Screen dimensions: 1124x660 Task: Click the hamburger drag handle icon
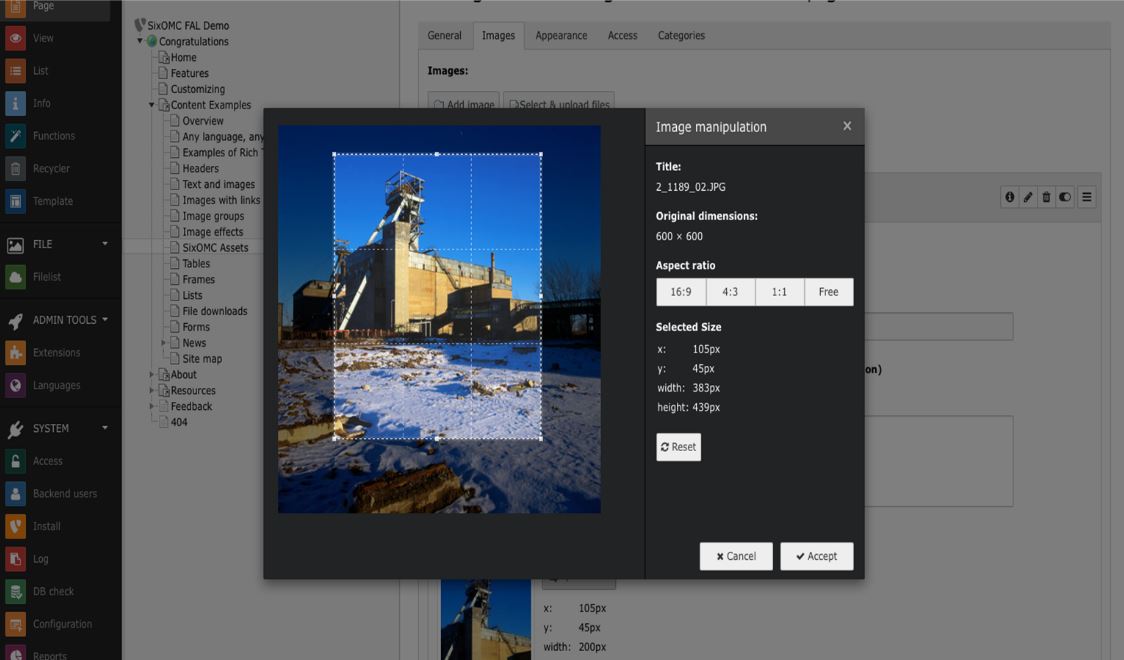tap(1087, 197)
